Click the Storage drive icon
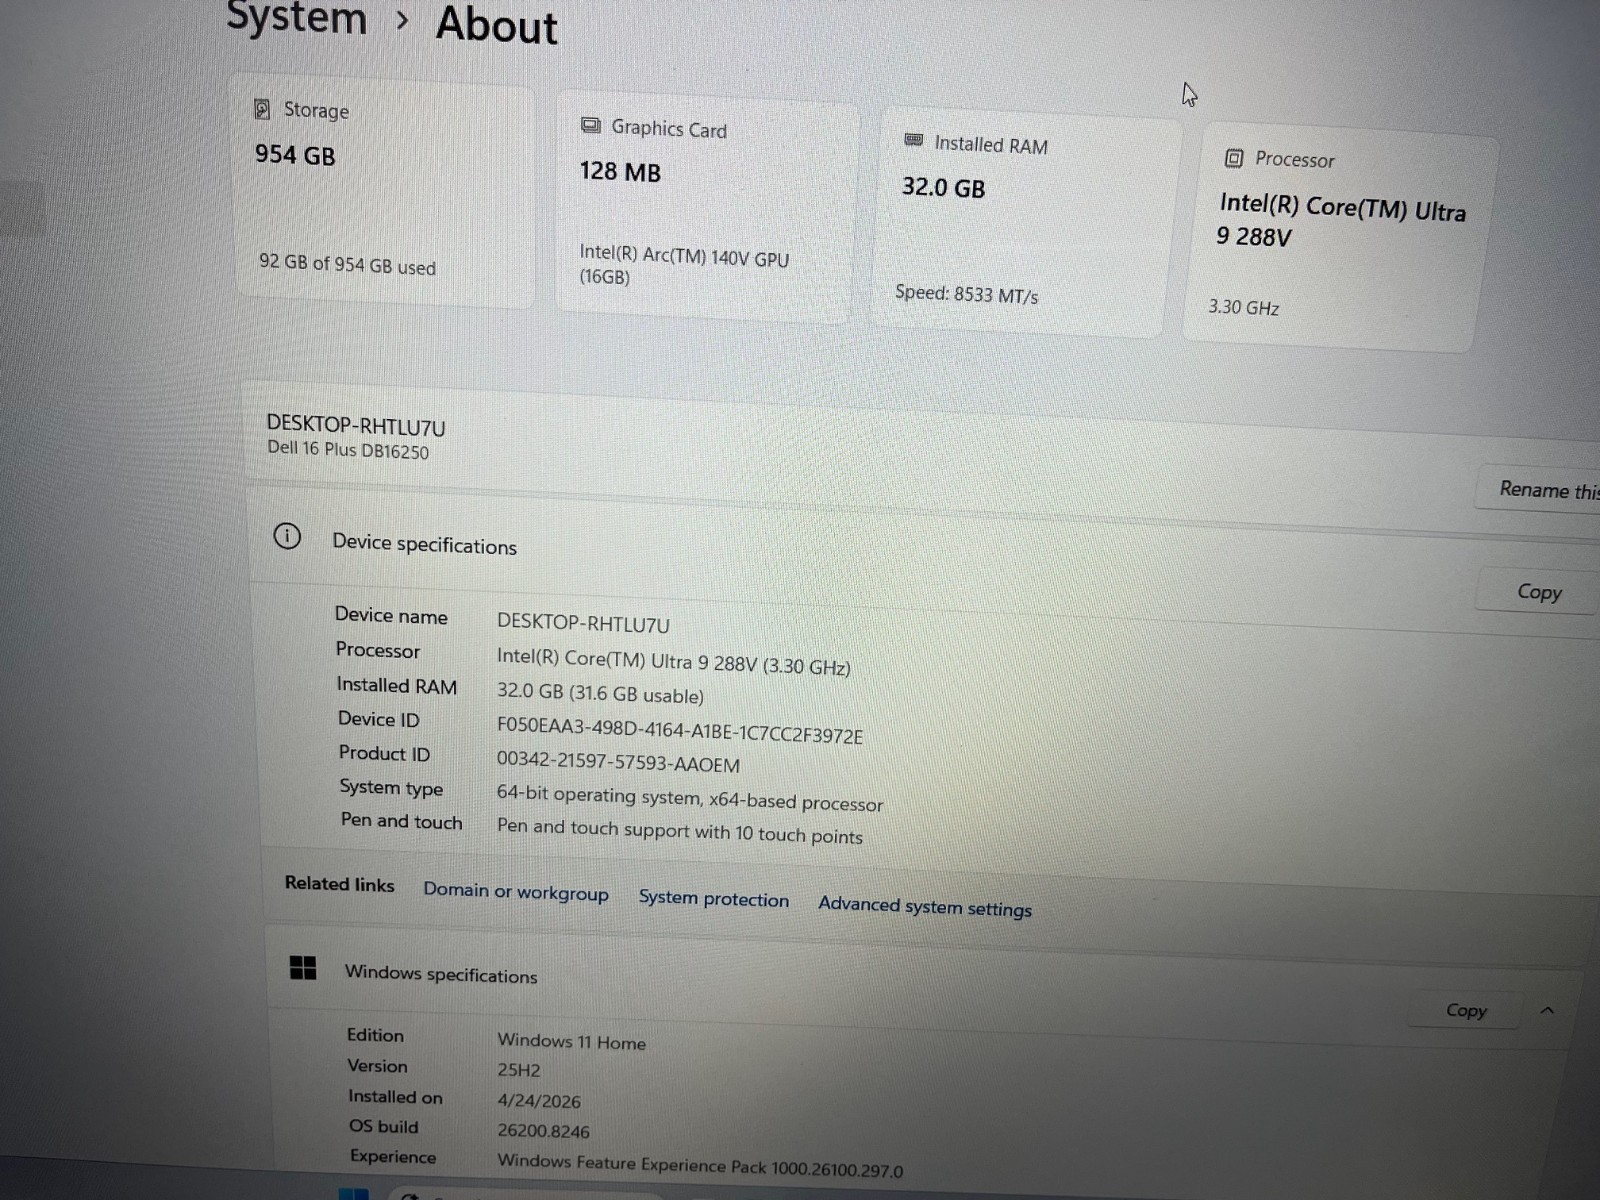The height and width of the screenshot is (1200, 1600). pos(262,108)
